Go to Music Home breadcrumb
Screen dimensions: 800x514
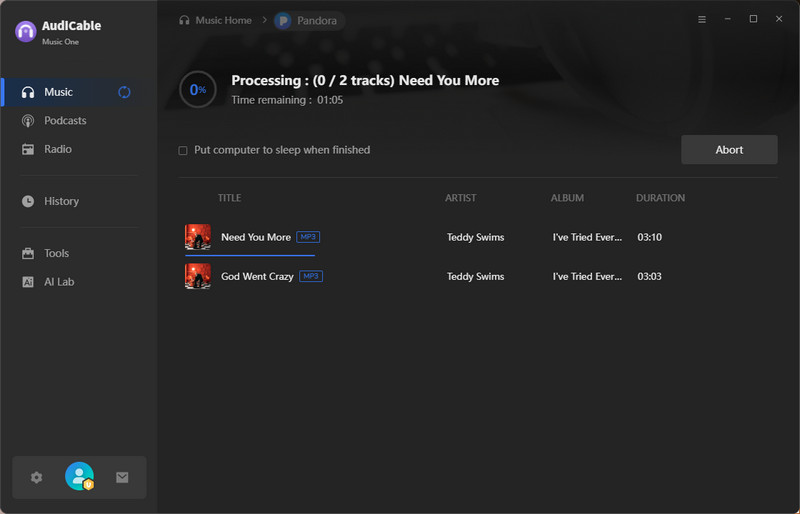(x=215, y=20)
